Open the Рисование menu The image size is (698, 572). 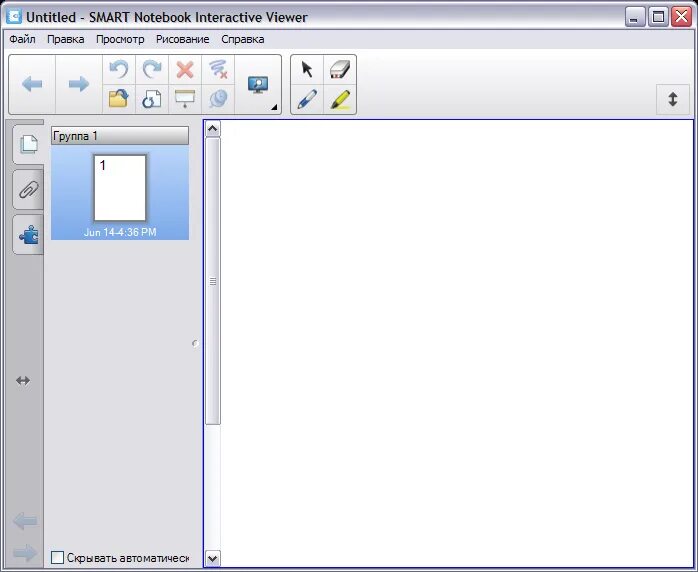pyautogui.click(x=183, y=39)
